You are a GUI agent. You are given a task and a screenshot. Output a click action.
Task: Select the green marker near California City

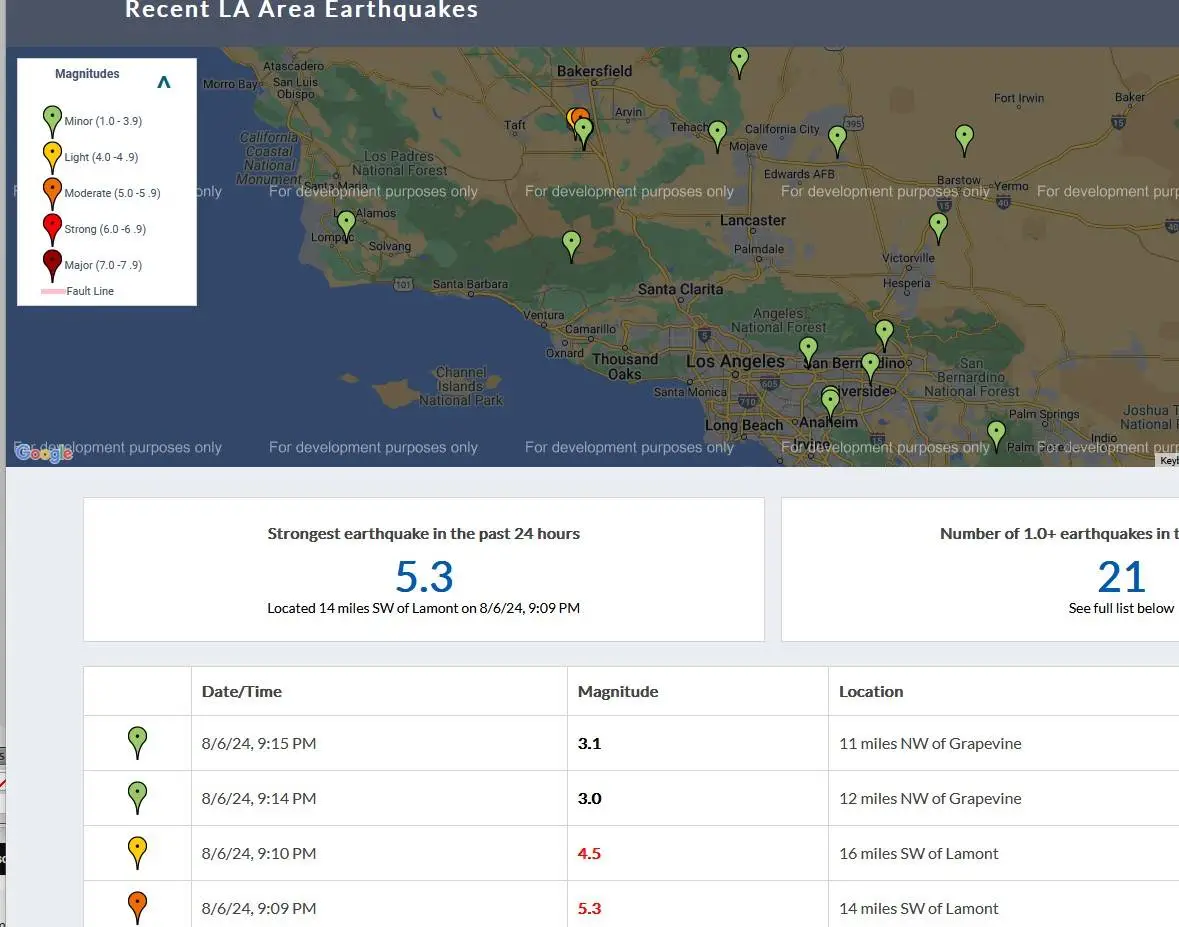point(837,139)
